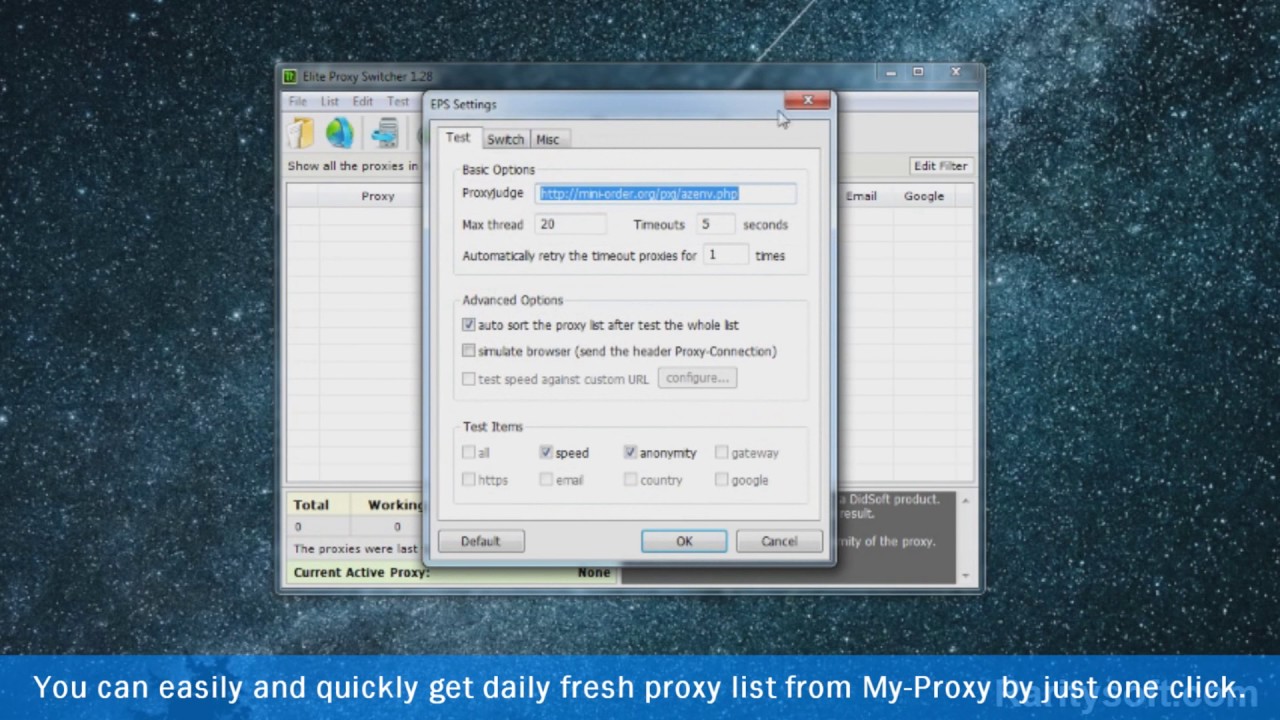Viewport: 1280px width, 720px height.
Task: Minimize the Elite Proxy Switcher window
Action: (x=891, y=73)
